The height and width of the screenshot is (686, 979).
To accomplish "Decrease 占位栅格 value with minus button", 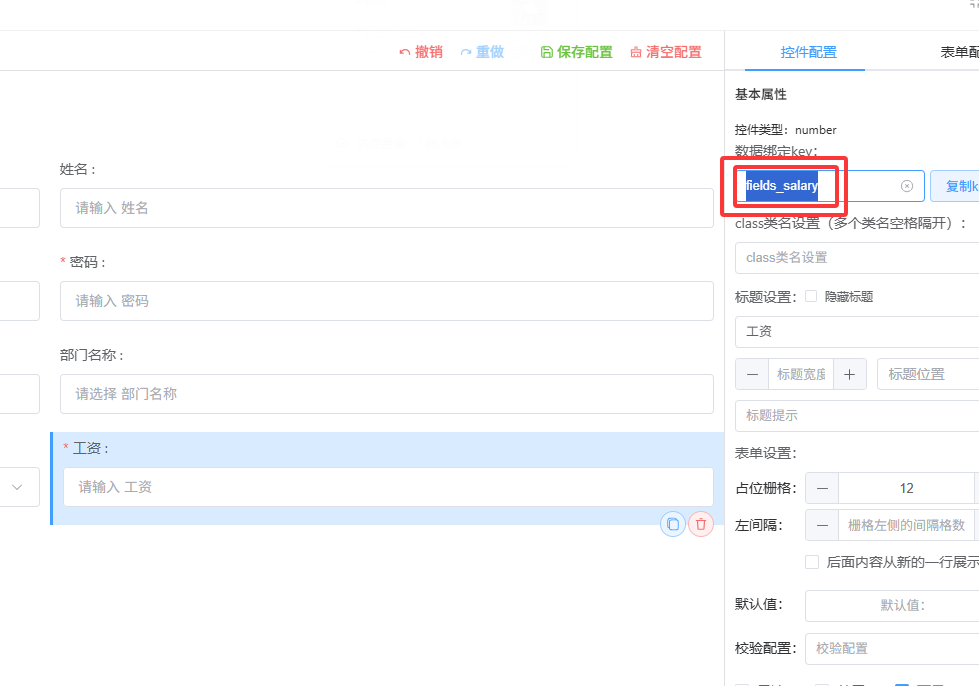I will click(x=822, y=488).
